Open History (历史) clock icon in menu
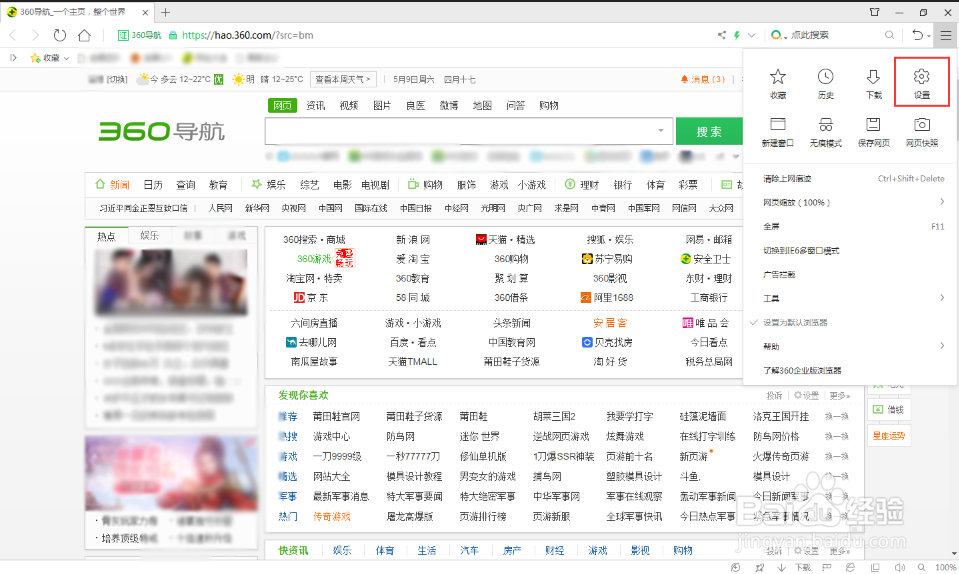The width and height of the screenshot is (959, 574). coord(826,83)
